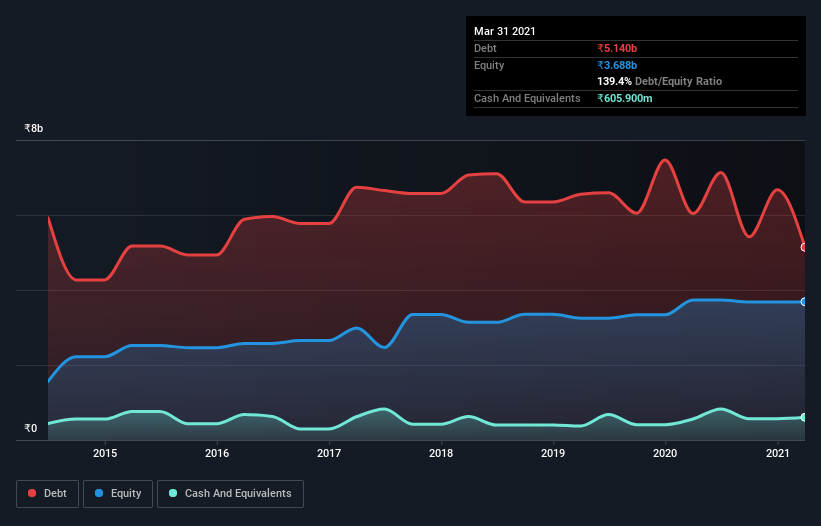Click the ₹5.140b debt value
The image size is (821, 526).
[617, 49]
